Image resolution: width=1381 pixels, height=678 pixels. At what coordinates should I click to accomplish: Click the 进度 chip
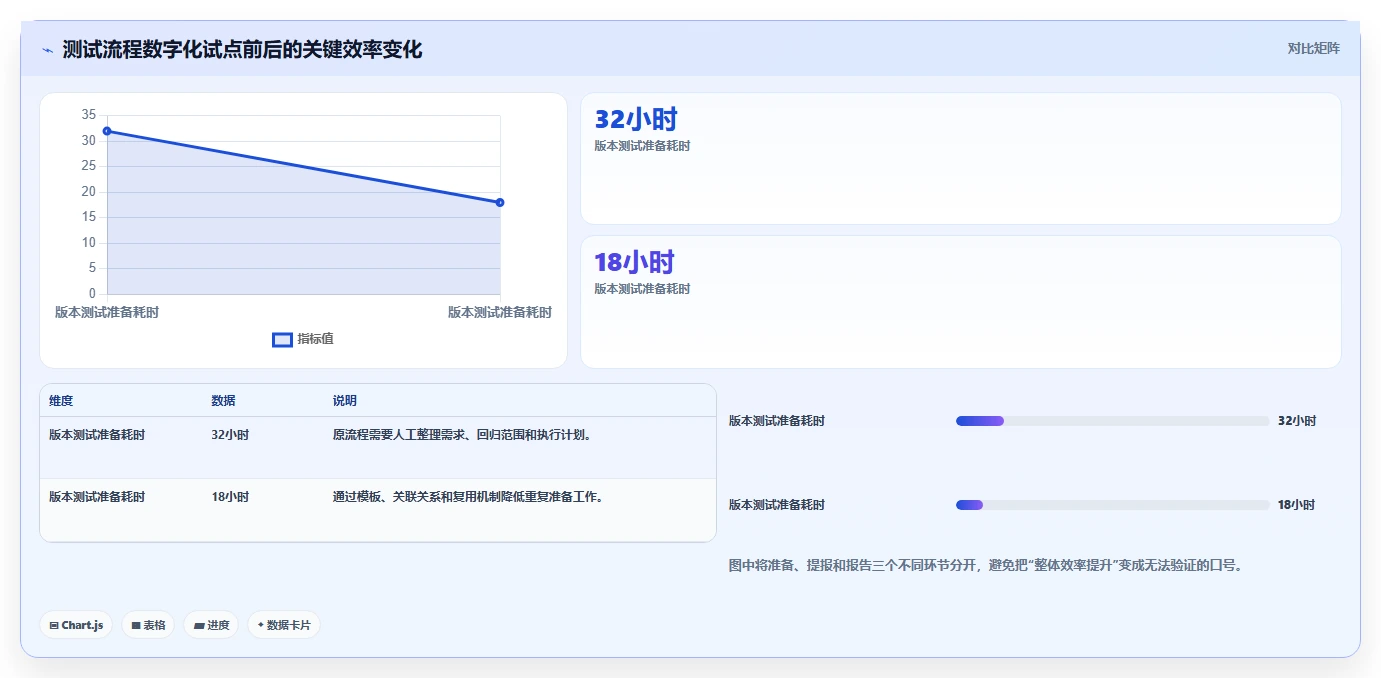(211, 625)
